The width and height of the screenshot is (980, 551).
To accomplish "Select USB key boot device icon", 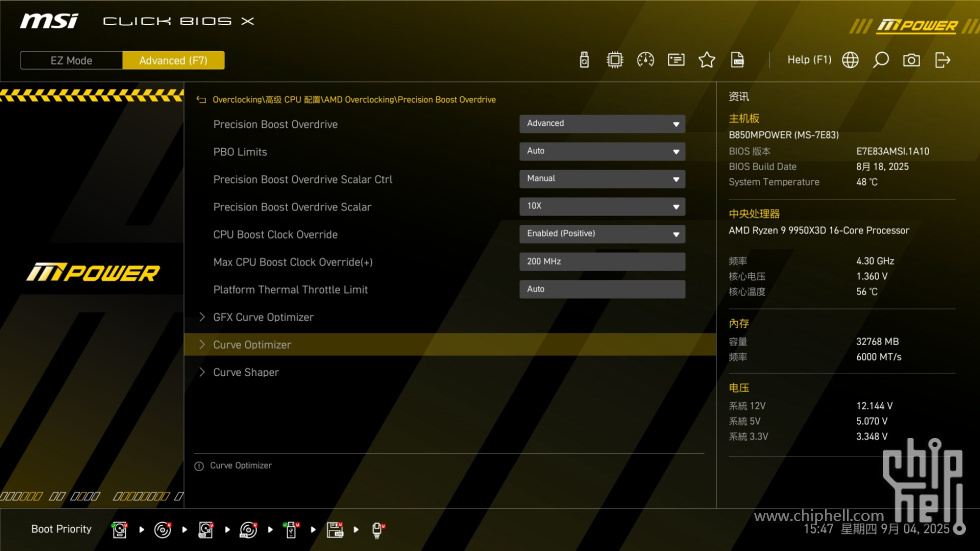I will point(291,530).
